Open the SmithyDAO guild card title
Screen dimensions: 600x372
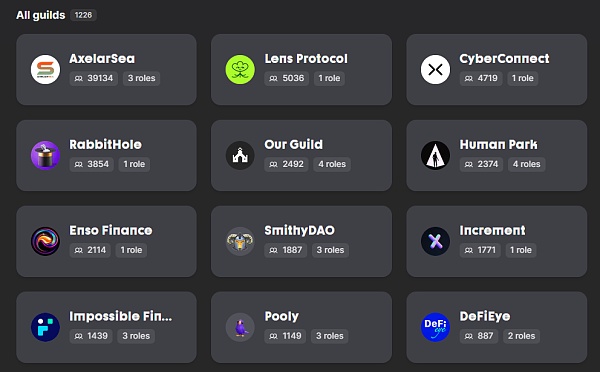pyautogui.click(x=300, y=230)
